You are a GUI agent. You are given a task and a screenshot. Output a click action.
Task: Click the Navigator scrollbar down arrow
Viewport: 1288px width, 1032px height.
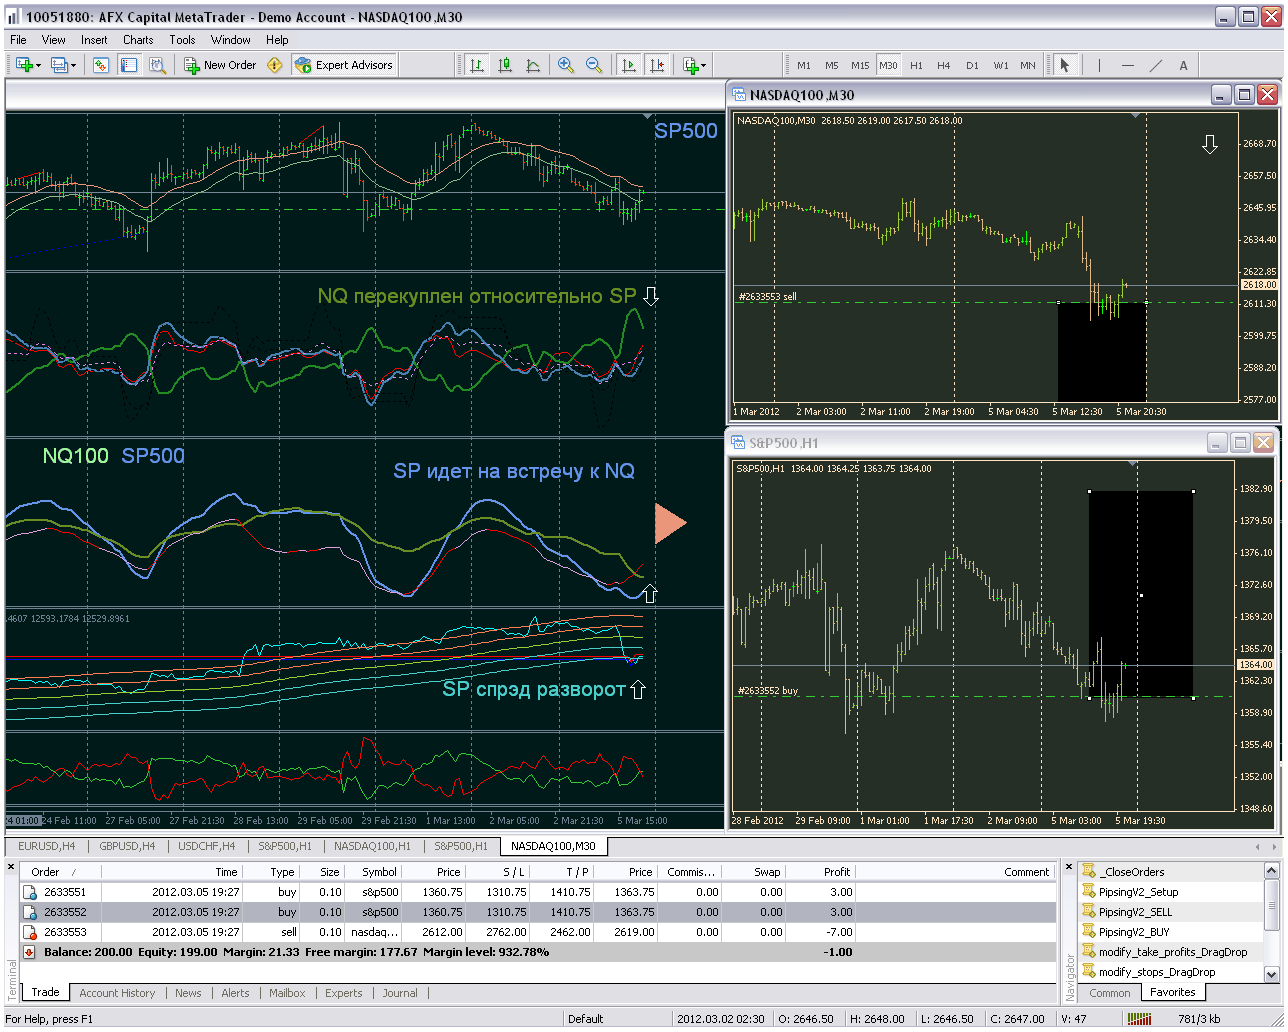click(x=1272, y=974)
